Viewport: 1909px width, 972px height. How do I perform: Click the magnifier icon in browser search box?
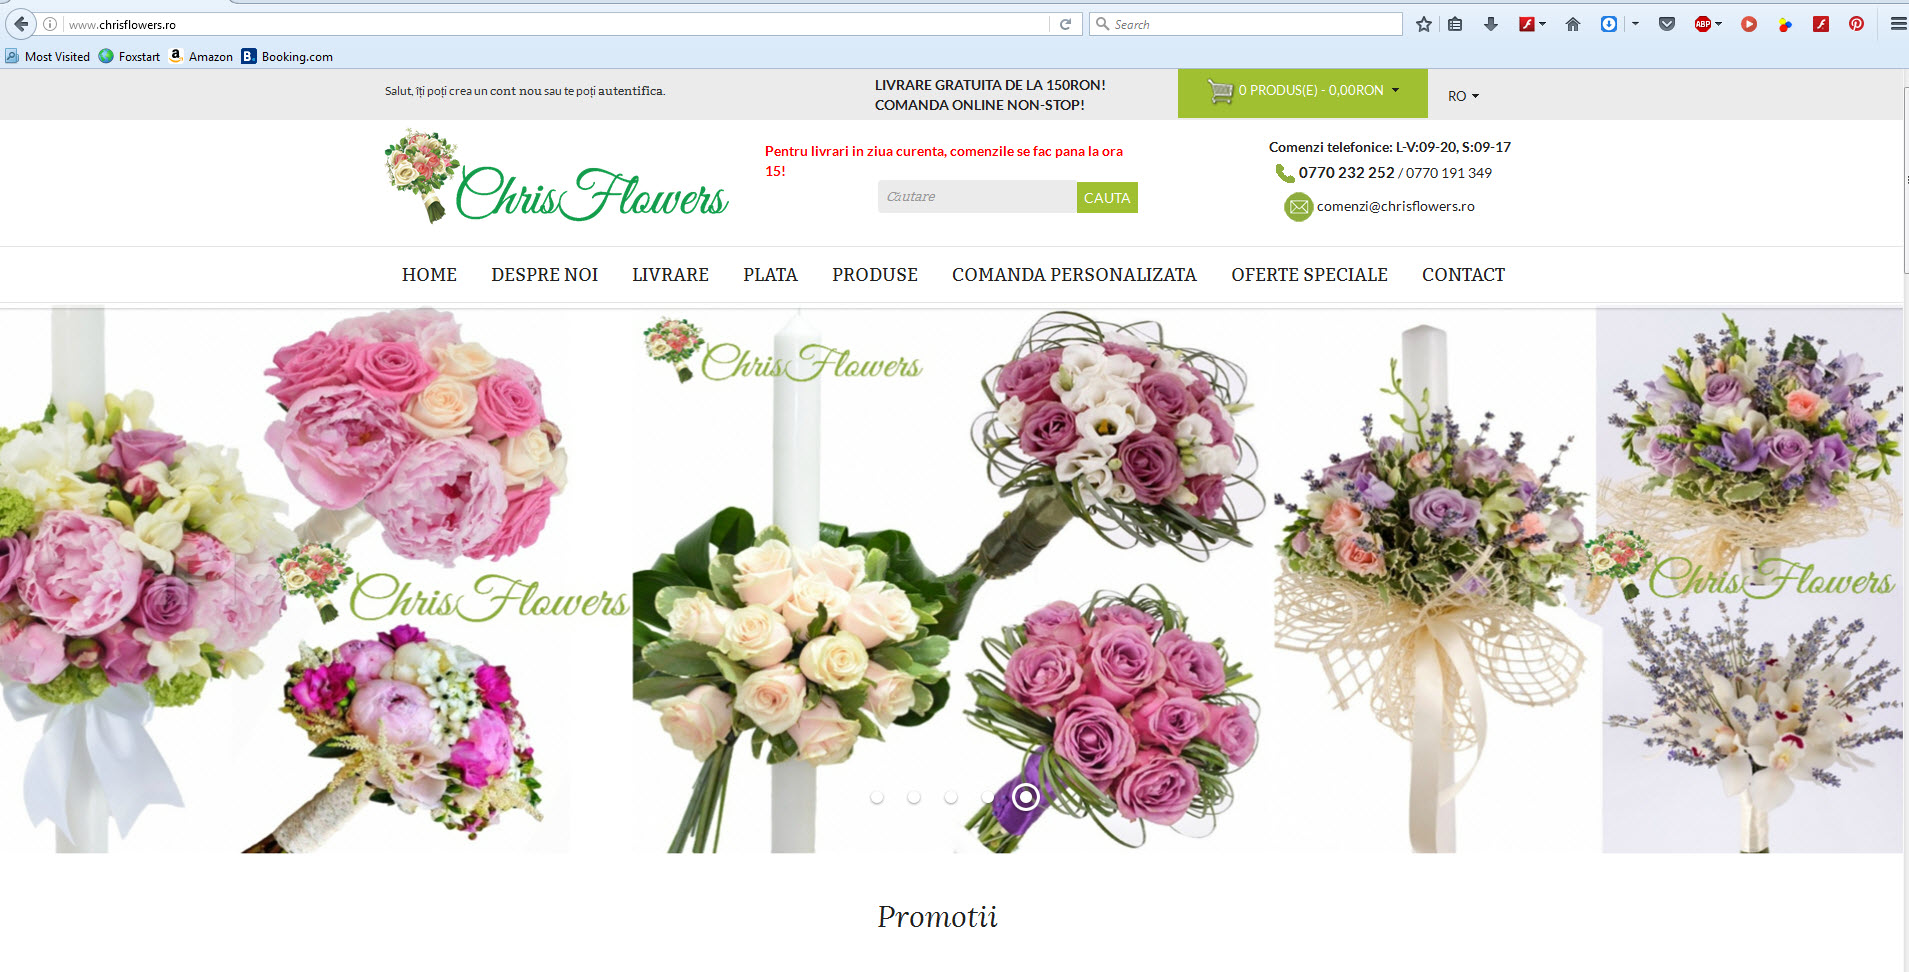click(x=1103, y=24)
